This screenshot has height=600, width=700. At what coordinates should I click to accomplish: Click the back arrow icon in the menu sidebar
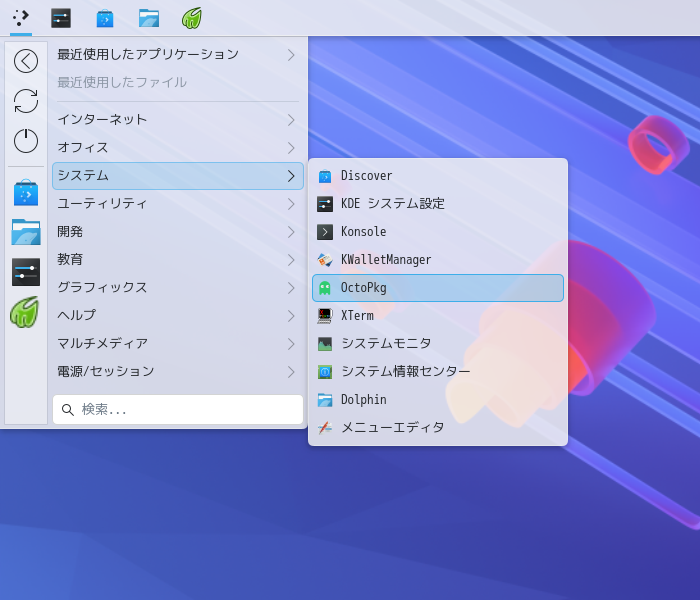click(26, 61)
